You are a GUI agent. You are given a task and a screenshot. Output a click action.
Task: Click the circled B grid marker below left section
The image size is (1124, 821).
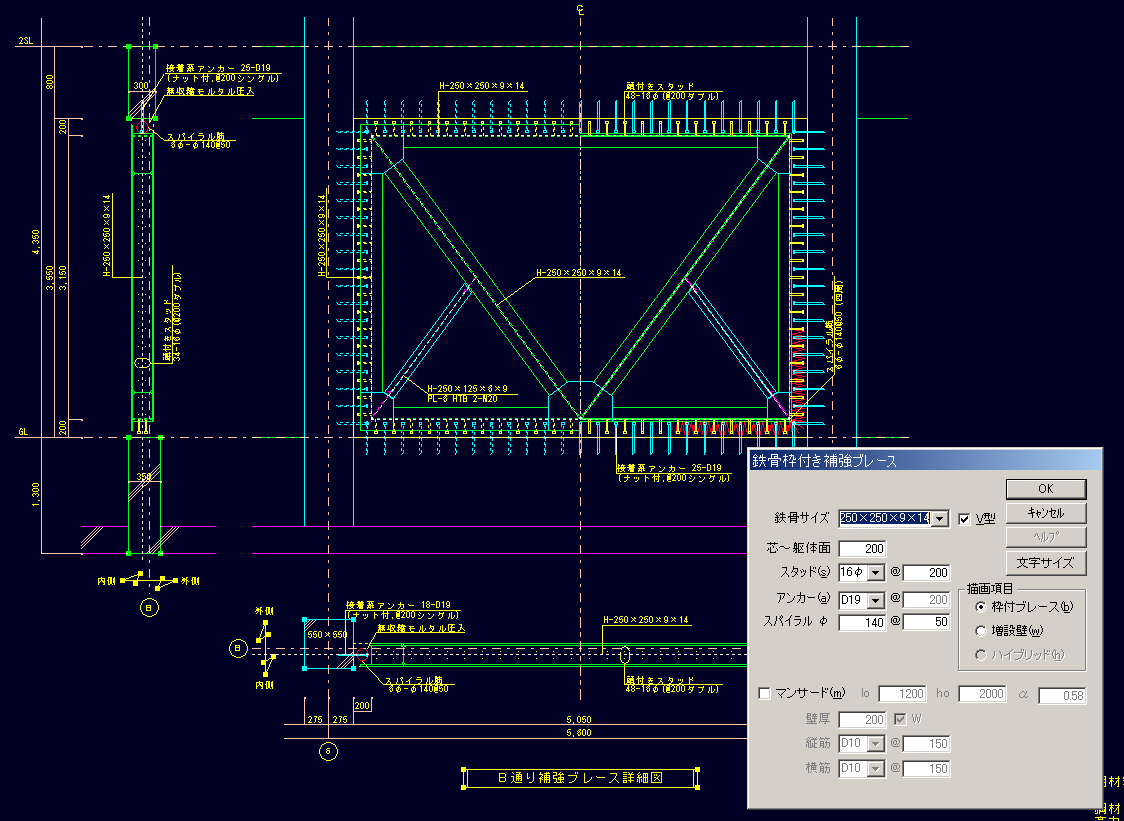click(x=149, y=606)
